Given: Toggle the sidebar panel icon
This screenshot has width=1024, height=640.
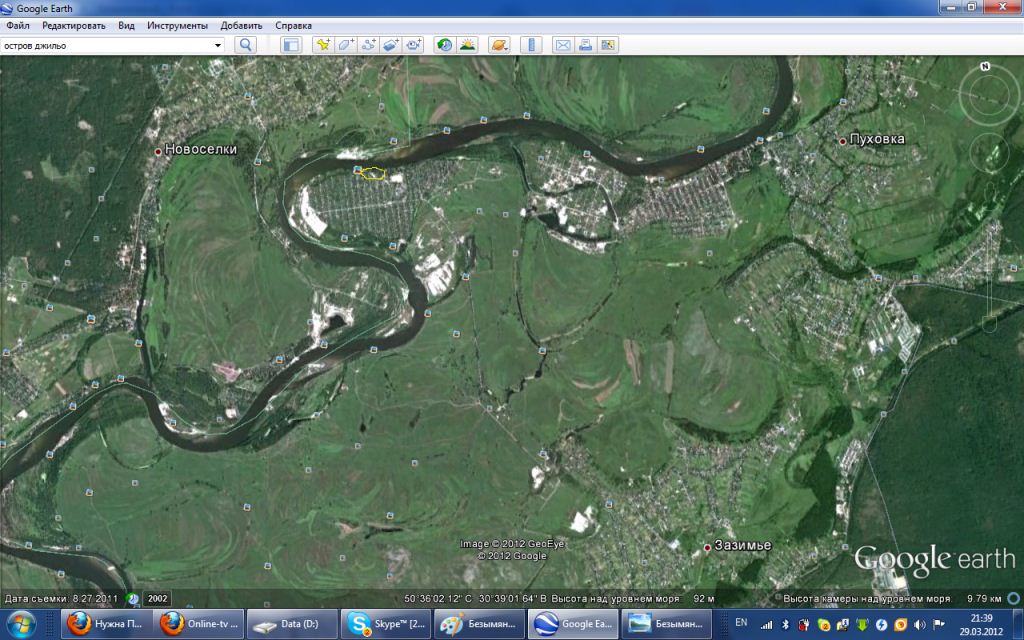Looking at the screenshot, I should [291, 45].
